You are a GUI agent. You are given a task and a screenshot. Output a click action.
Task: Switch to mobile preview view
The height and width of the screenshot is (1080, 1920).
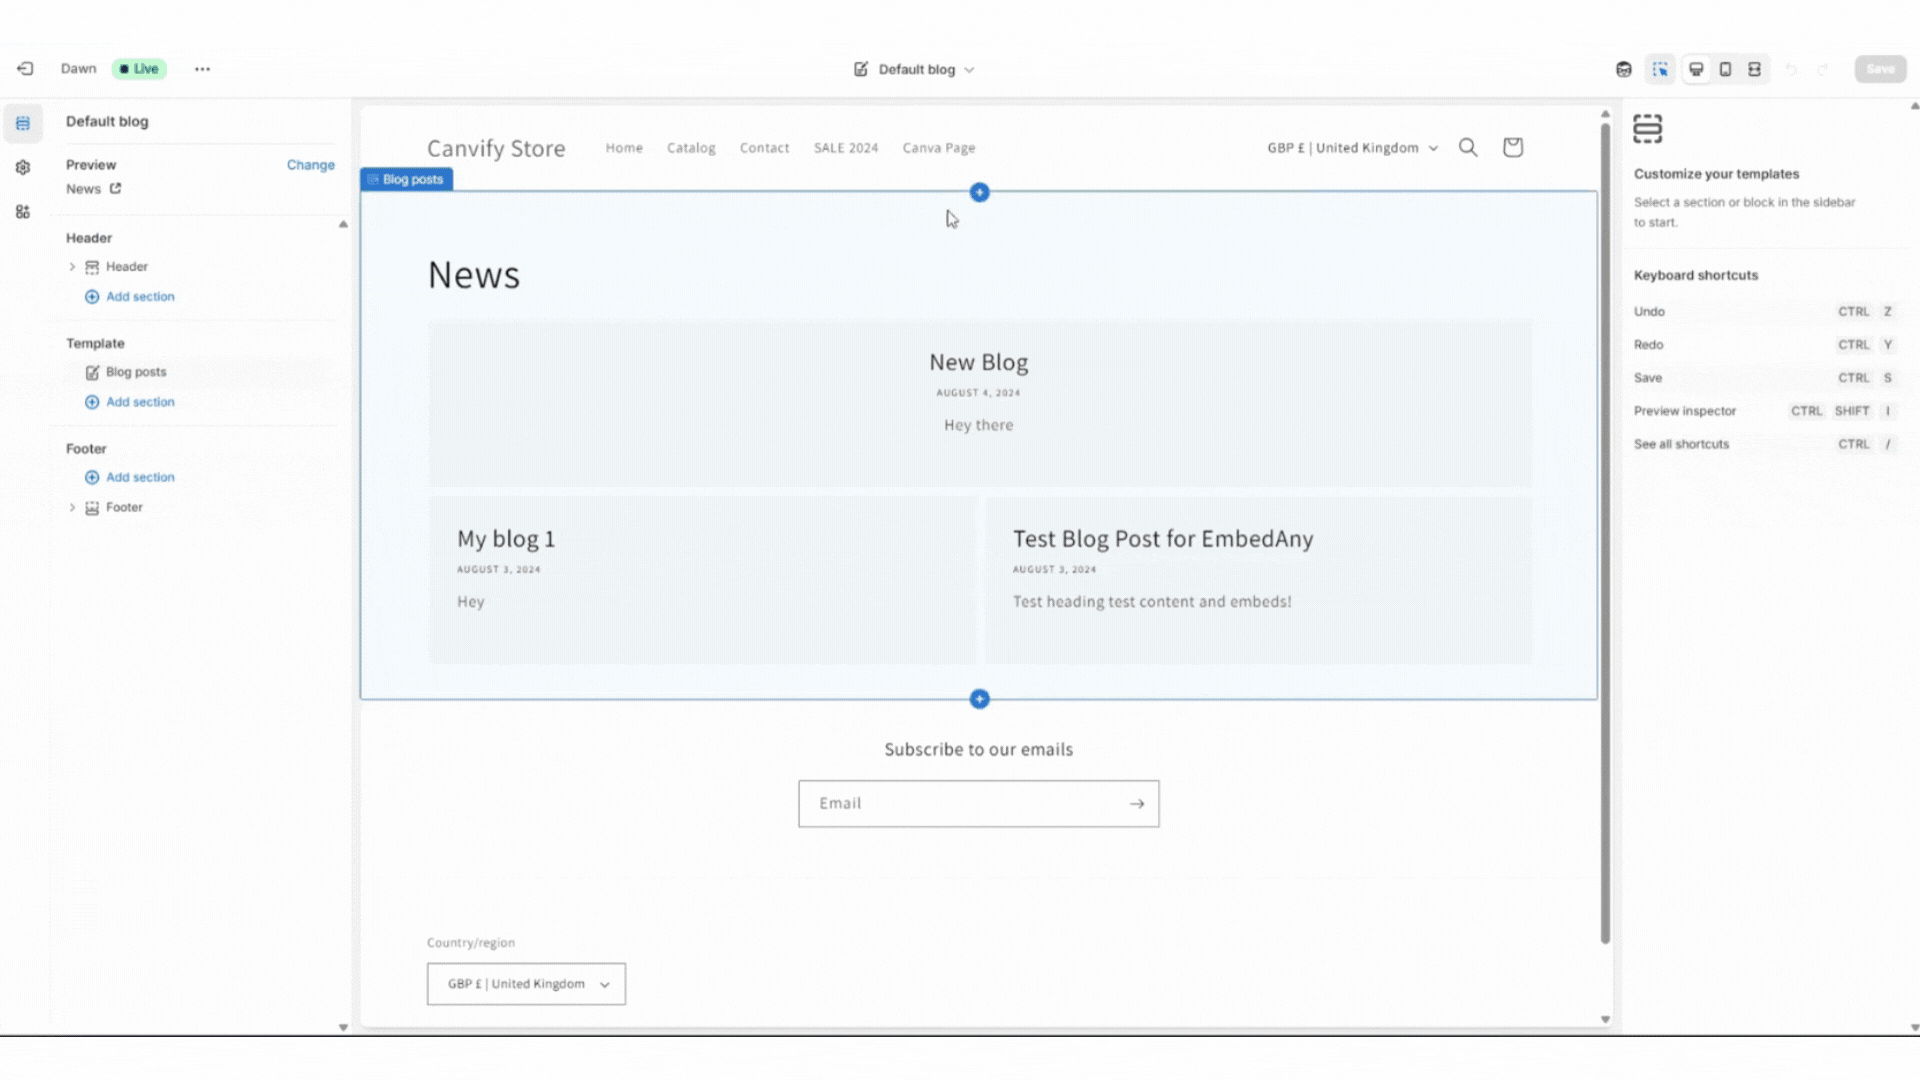click(x=1725, y=69)
